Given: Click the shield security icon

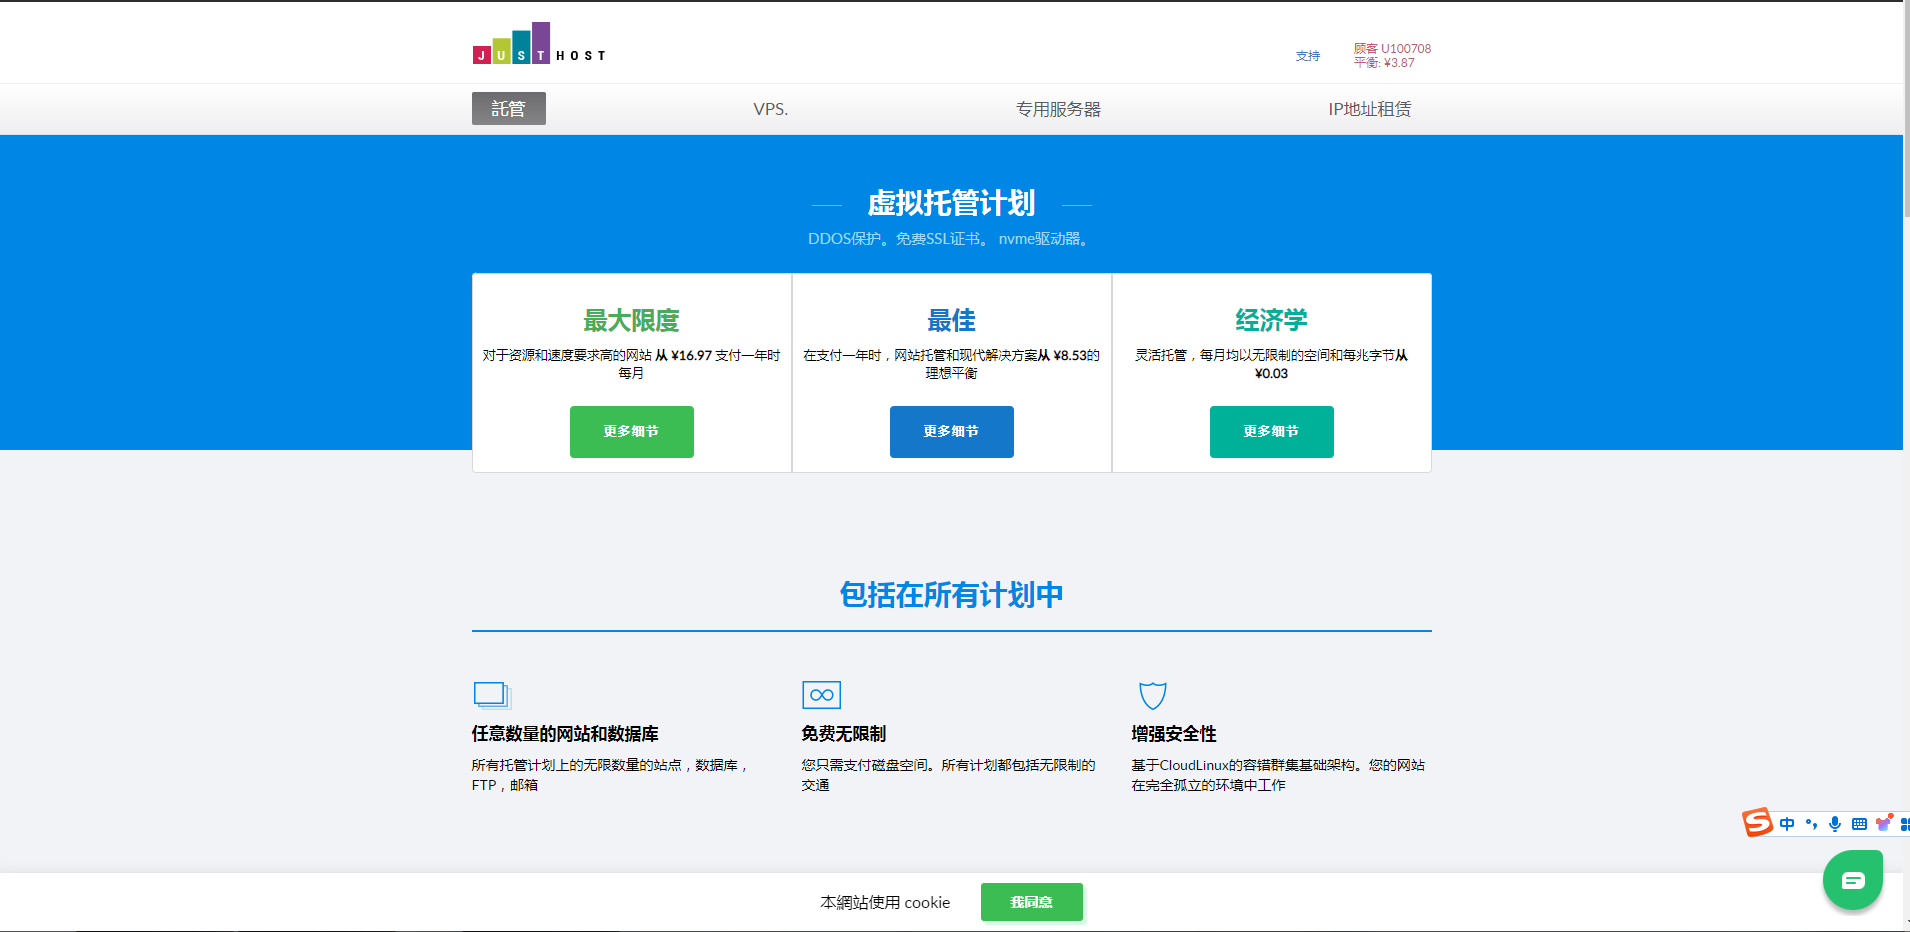Looking at the screenshot, I should (1152, 695).
